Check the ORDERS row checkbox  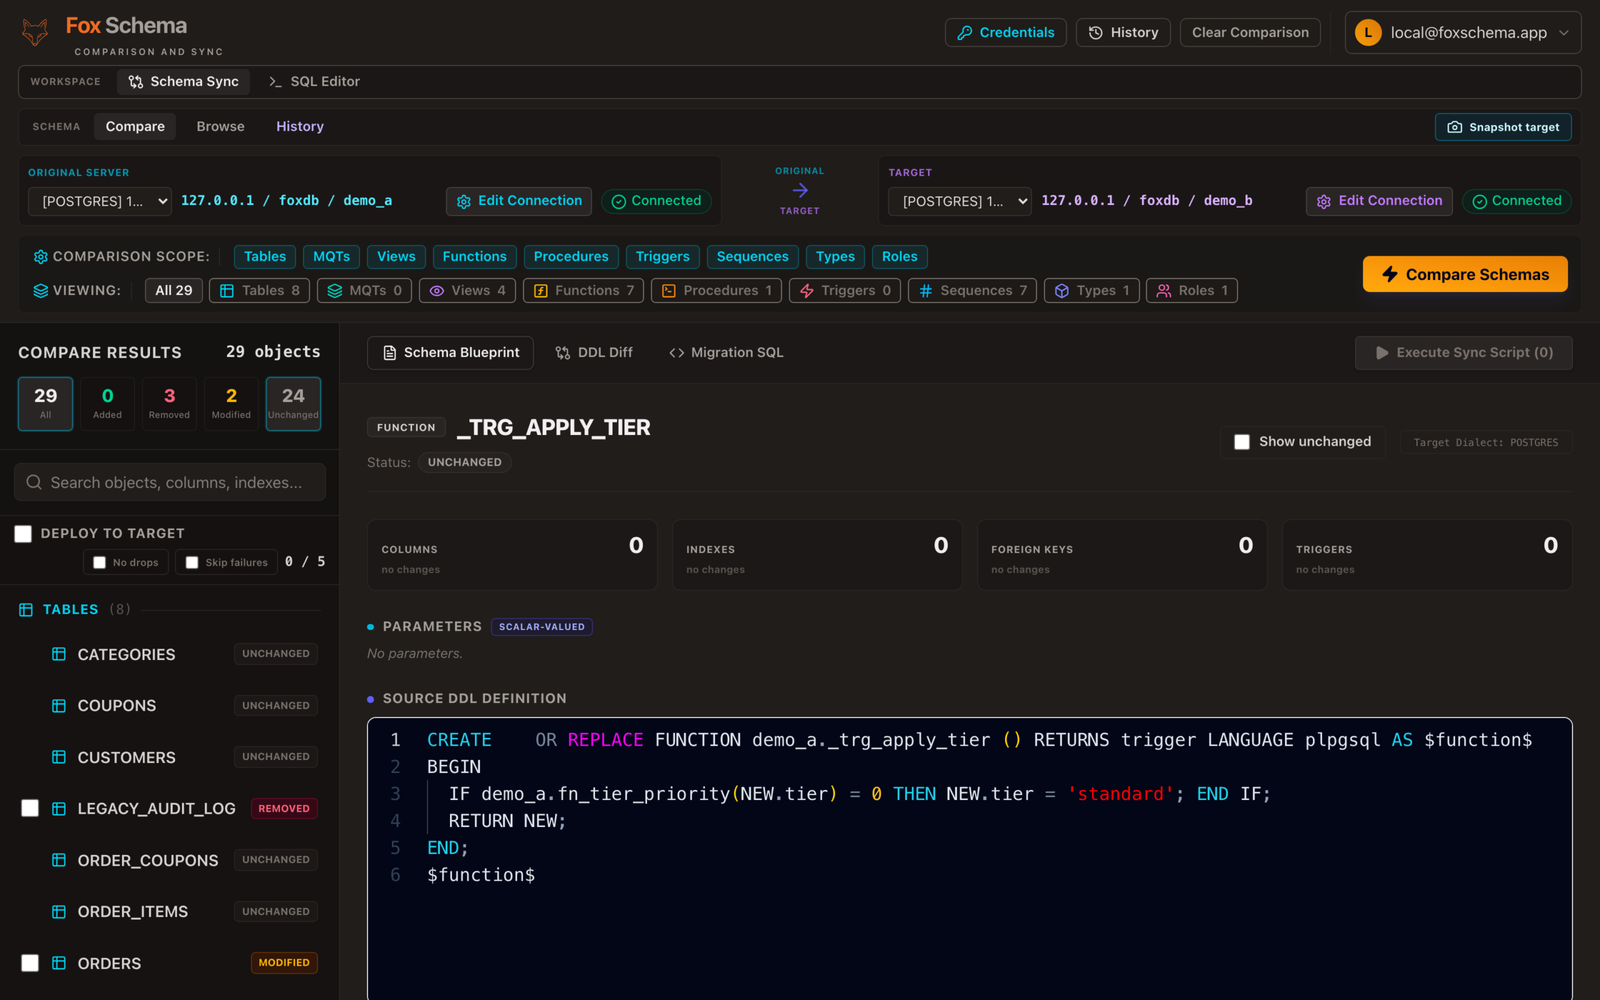(x=30, y=963)
